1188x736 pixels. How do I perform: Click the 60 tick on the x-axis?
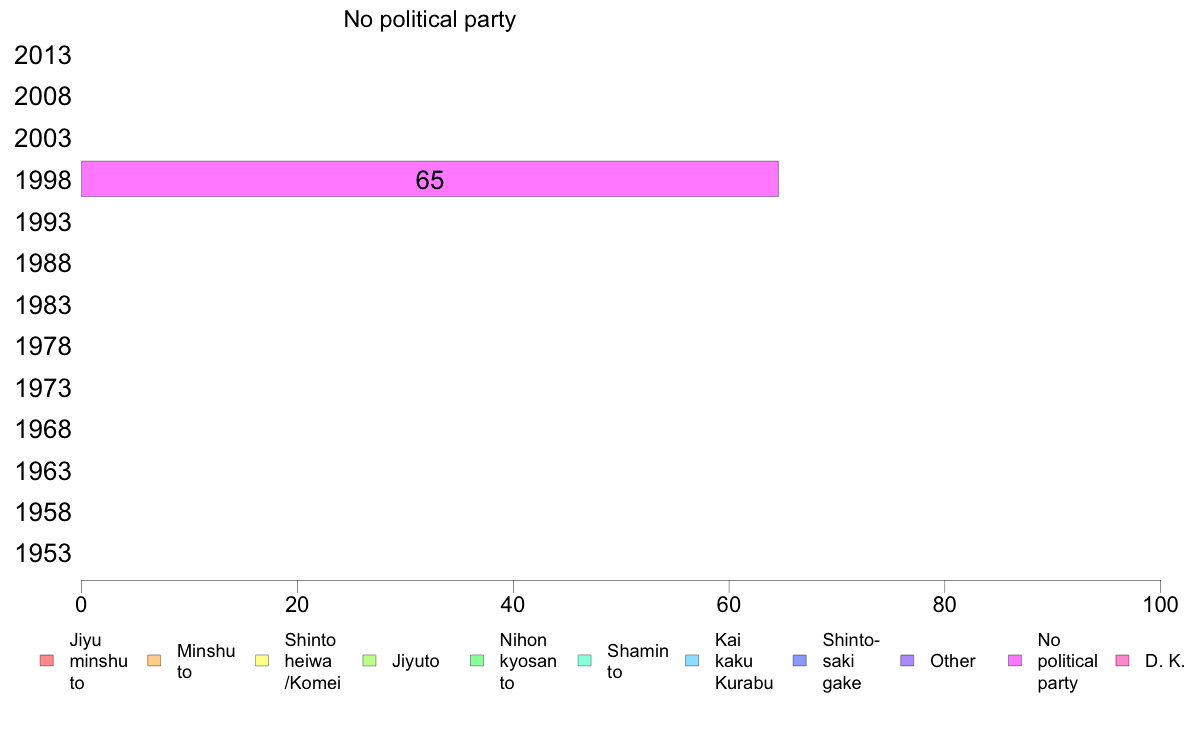point(729,604)
